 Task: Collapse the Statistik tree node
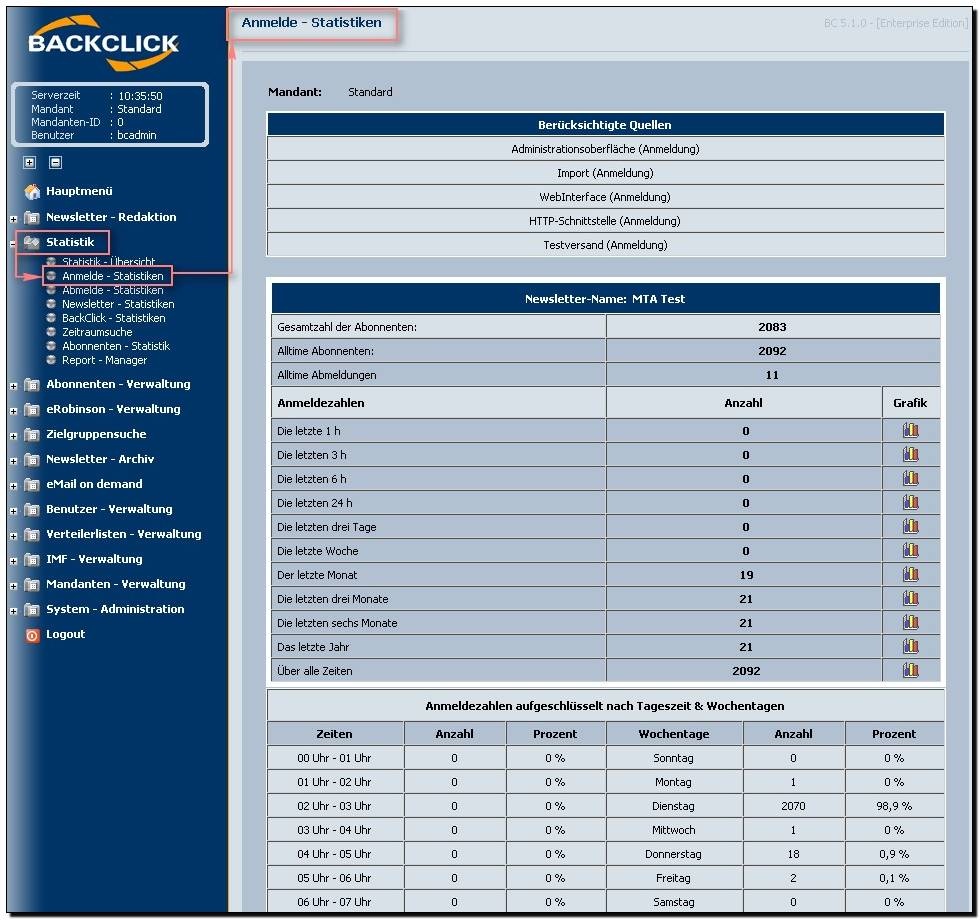pyautogui.click(x=14, y=243)
